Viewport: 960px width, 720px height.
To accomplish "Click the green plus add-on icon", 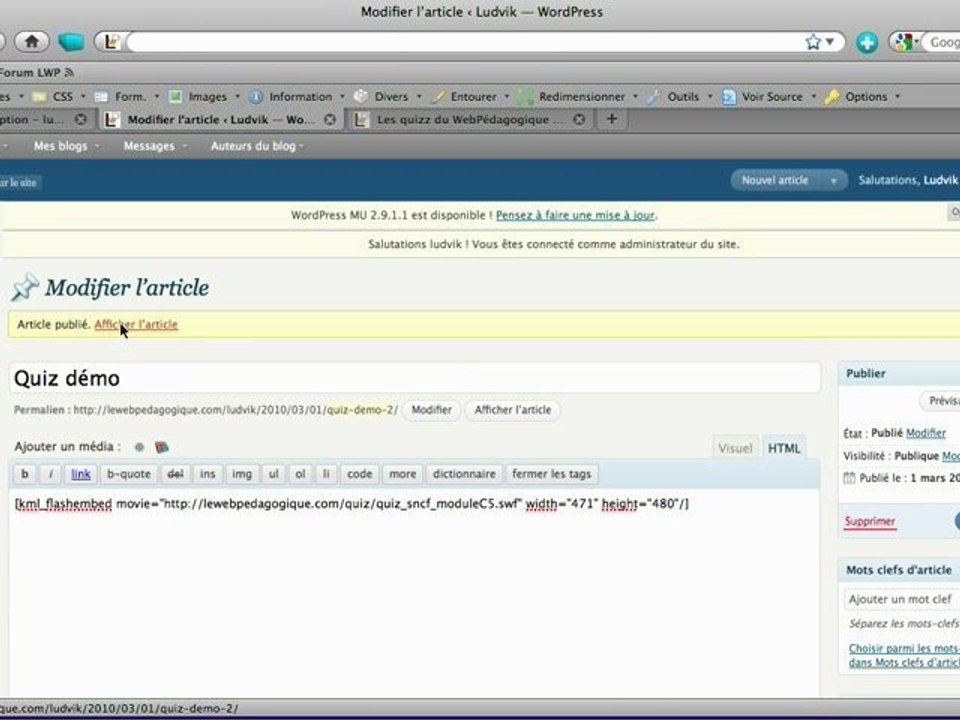I will click(x=866, y=42).
